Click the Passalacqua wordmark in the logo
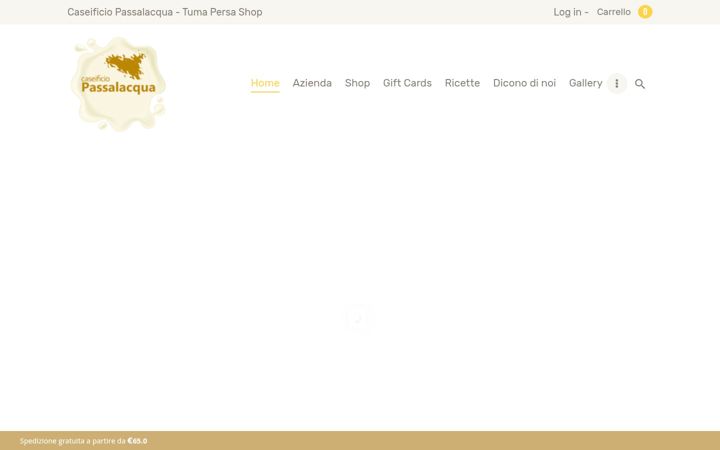Image resolution: width=720 pixels, height=450 pixels. click(118, 87)
